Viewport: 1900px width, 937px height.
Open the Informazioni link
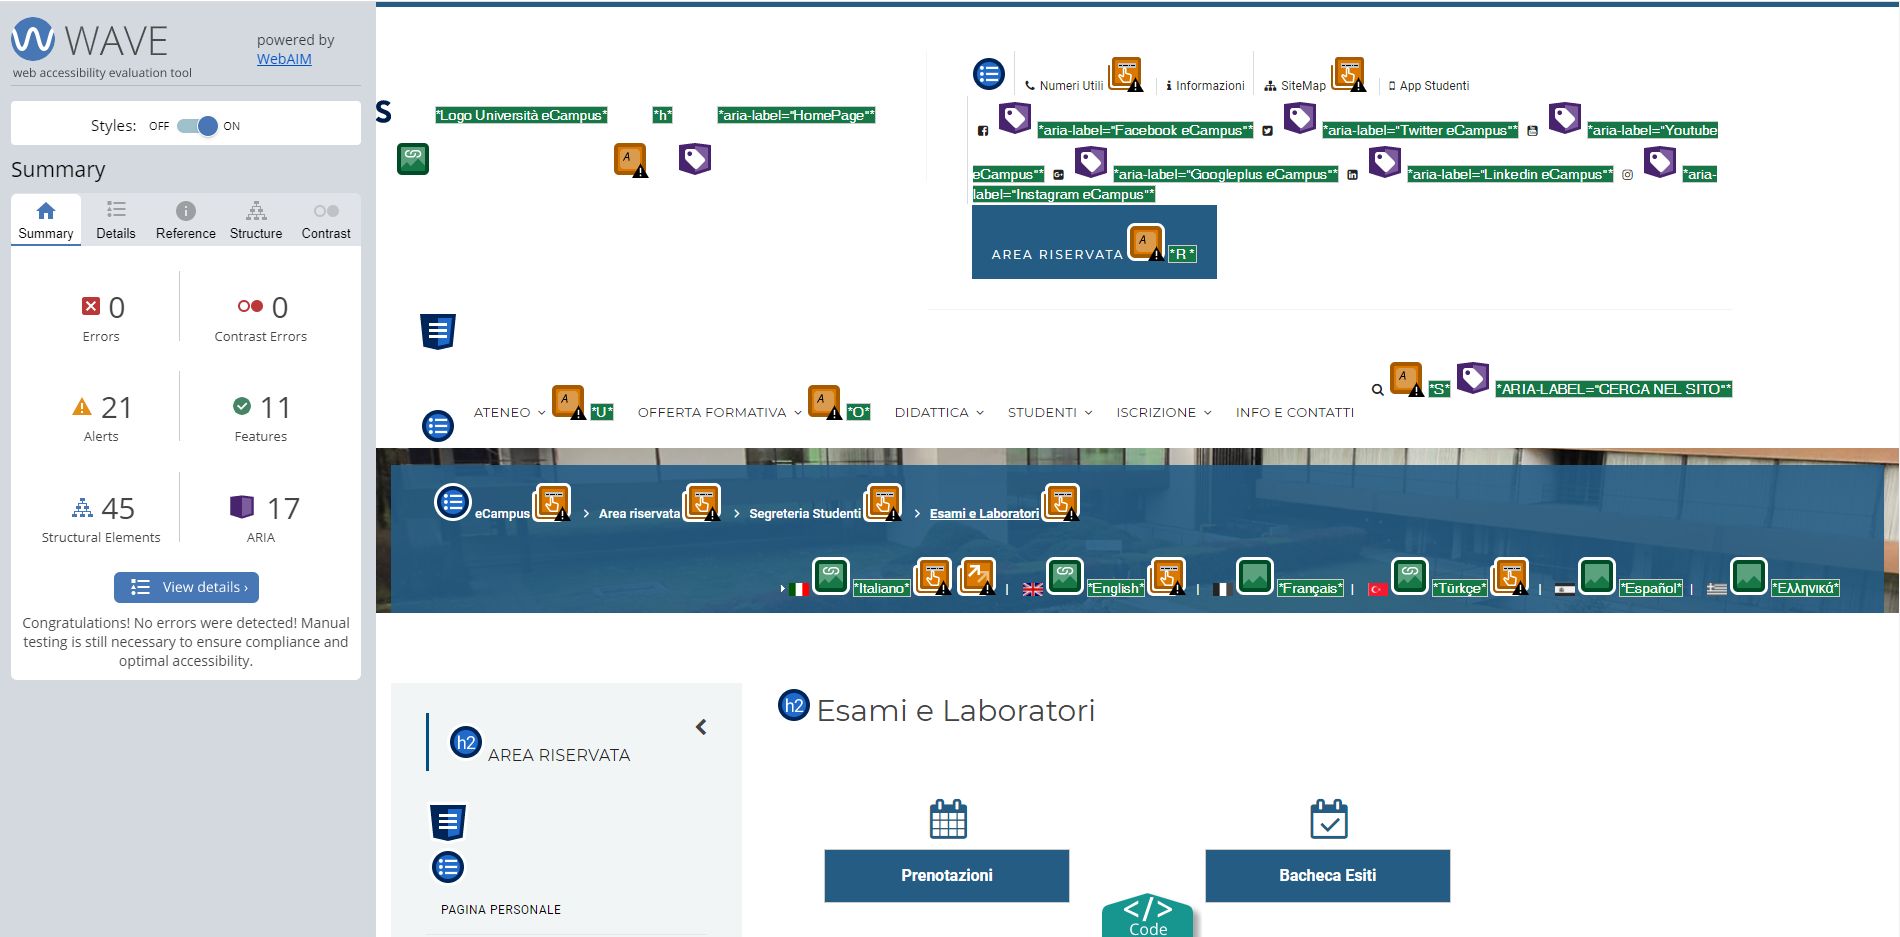pos(1205,86)
